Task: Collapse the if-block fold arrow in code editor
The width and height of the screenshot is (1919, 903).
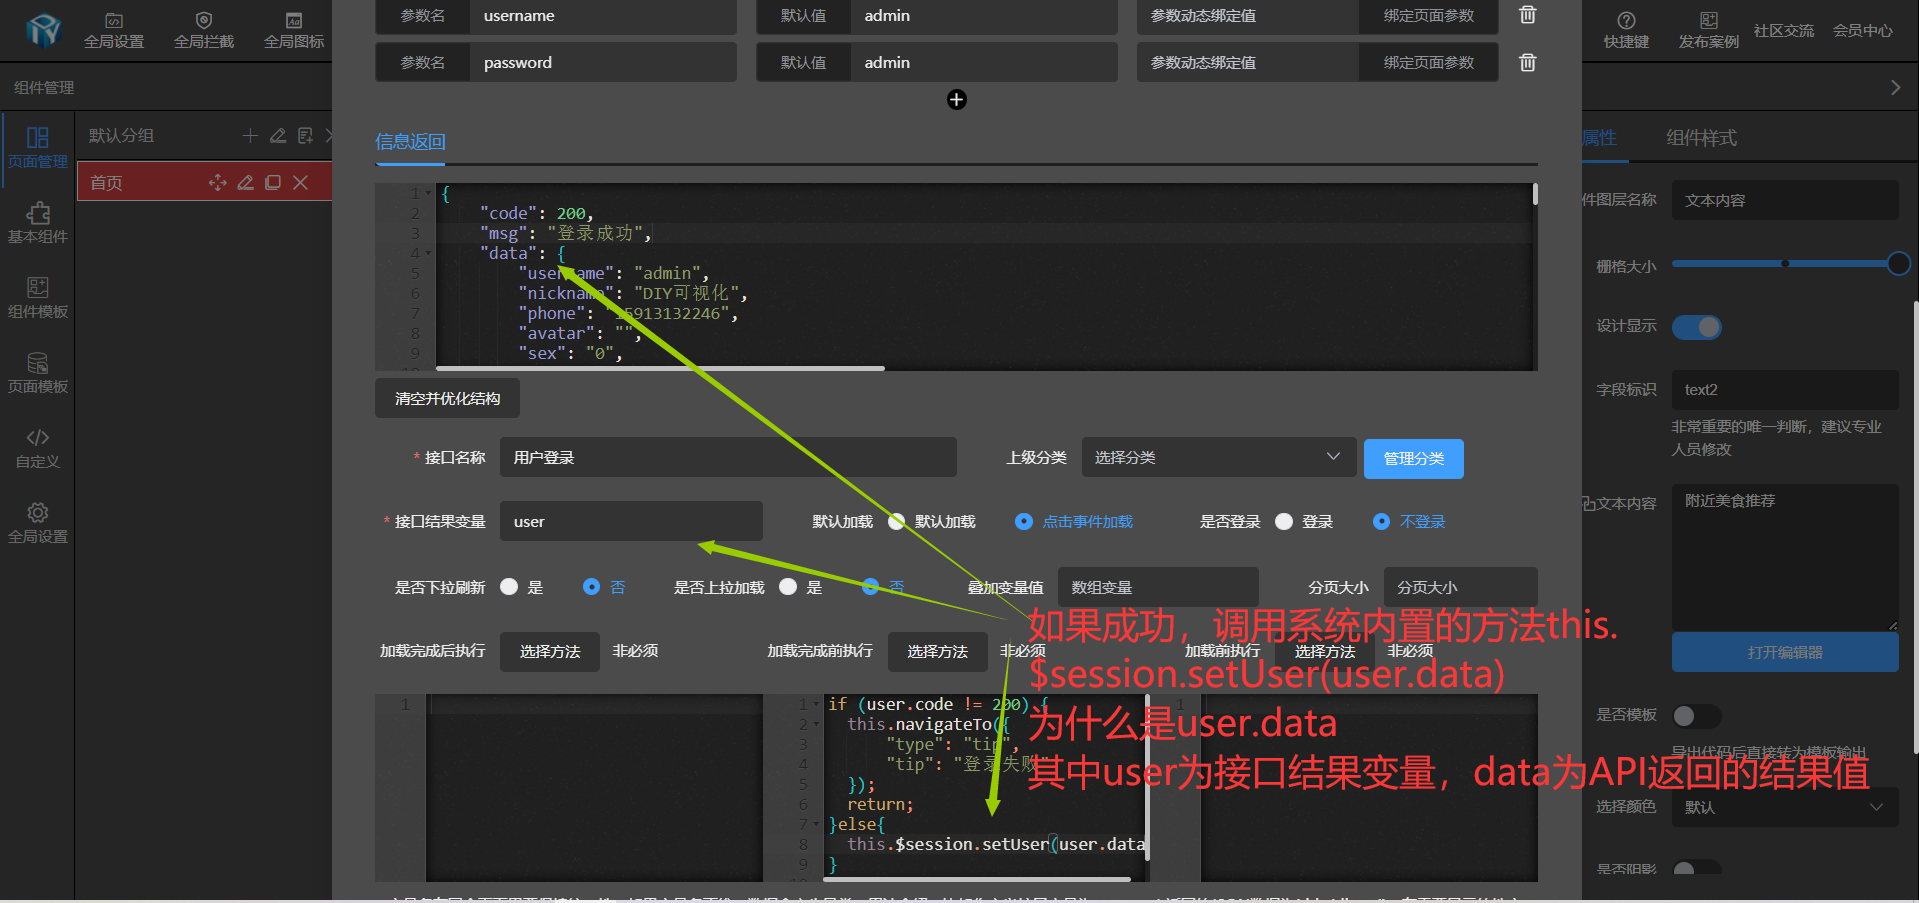Action: (x=817, y=704)
